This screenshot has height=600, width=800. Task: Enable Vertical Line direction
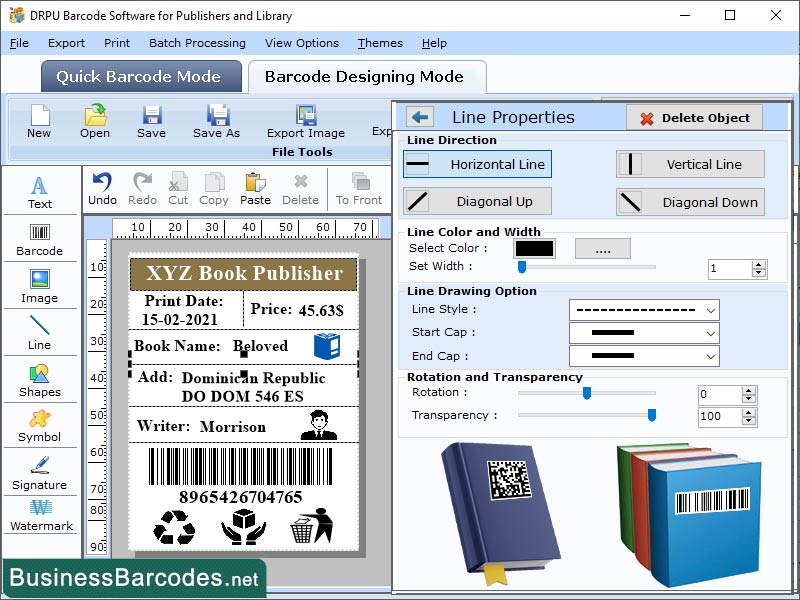coord(690,164)
